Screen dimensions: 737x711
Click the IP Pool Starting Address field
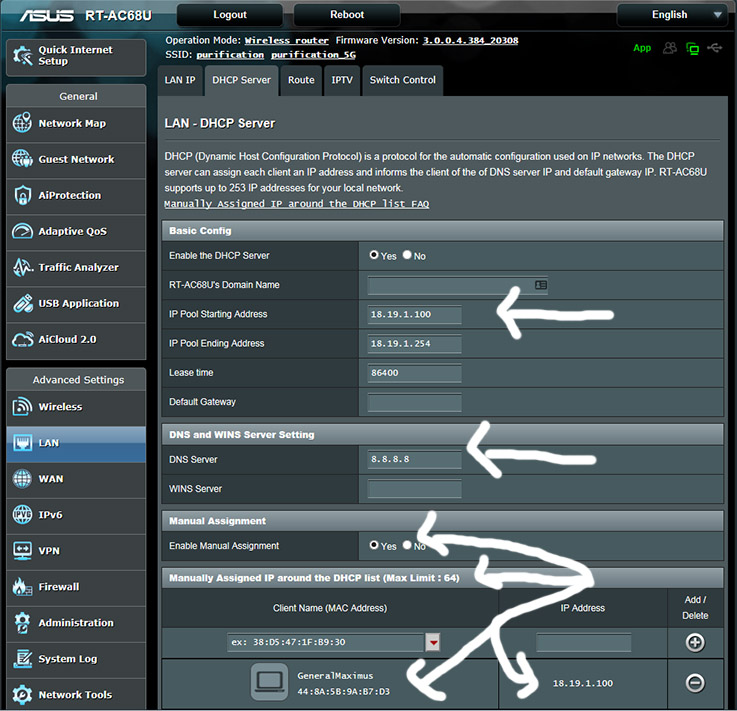coord(415,314)
